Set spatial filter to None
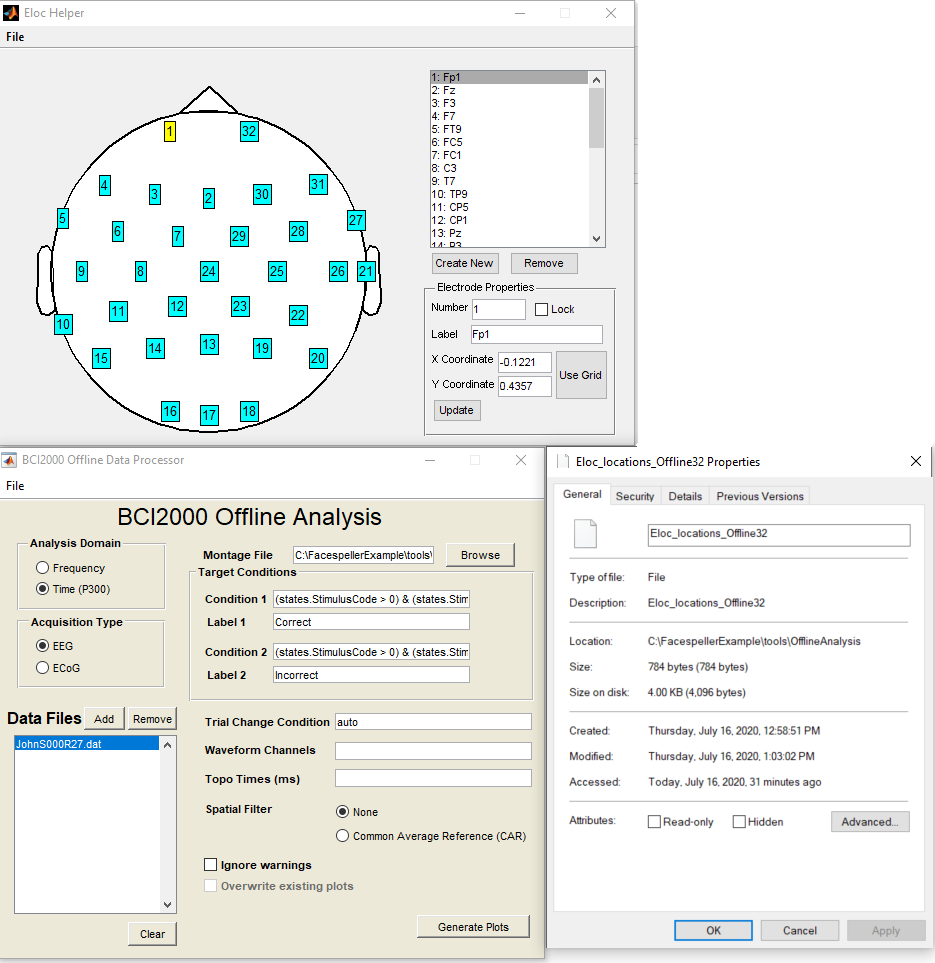Image resolution: width=935 pixels, height=963 pixels. coord(343,812)
